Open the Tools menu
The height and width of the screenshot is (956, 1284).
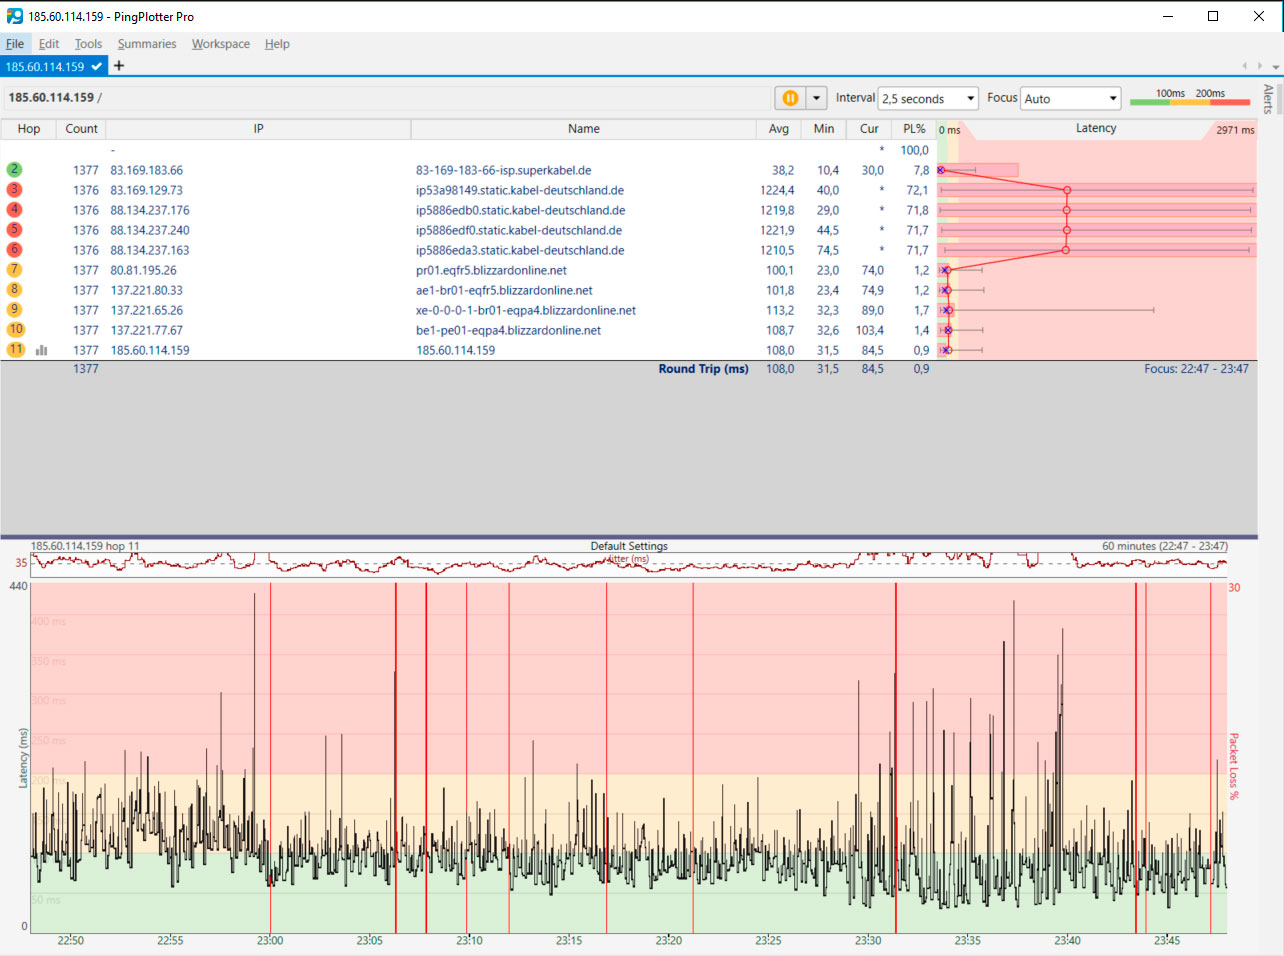(88, 44)
